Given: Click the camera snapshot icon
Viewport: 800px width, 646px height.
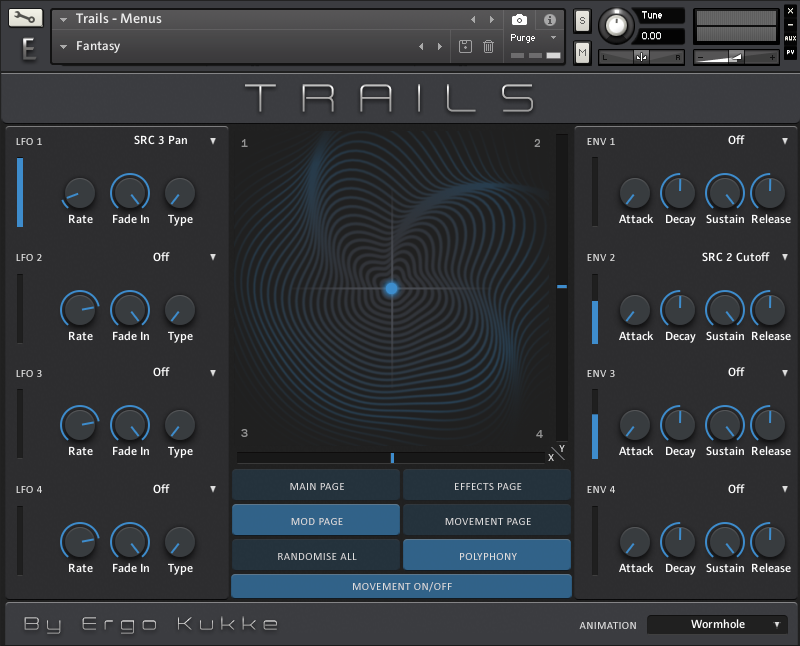Looking at the screenshot, I should 519,19.
